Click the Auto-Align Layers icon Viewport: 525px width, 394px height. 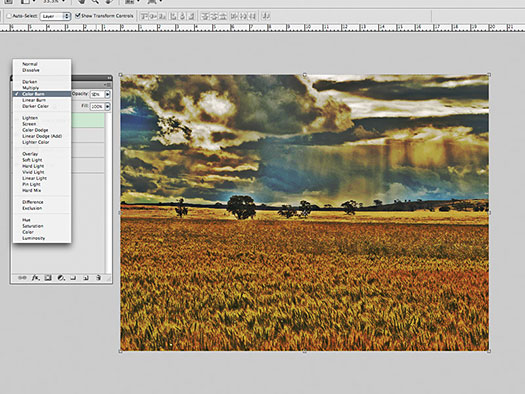click(x=266, y=16)
